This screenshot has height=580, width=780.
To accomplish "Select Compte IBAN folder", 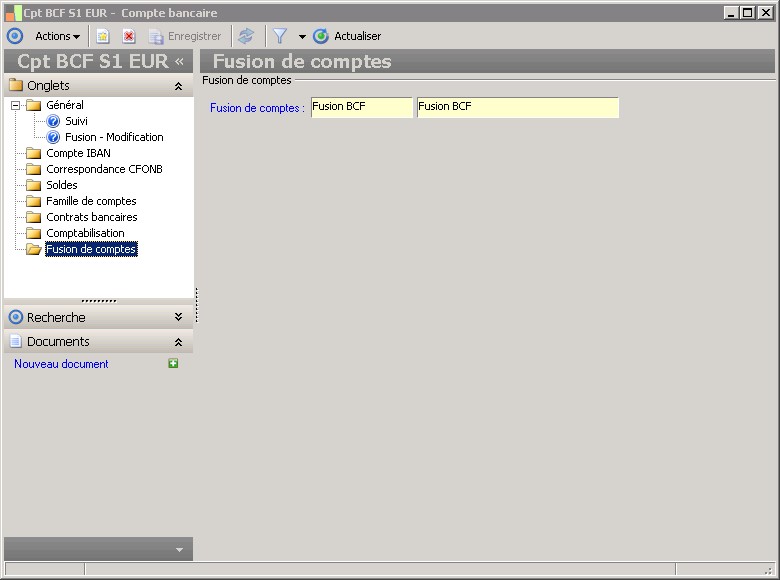I will pos(78,153).
